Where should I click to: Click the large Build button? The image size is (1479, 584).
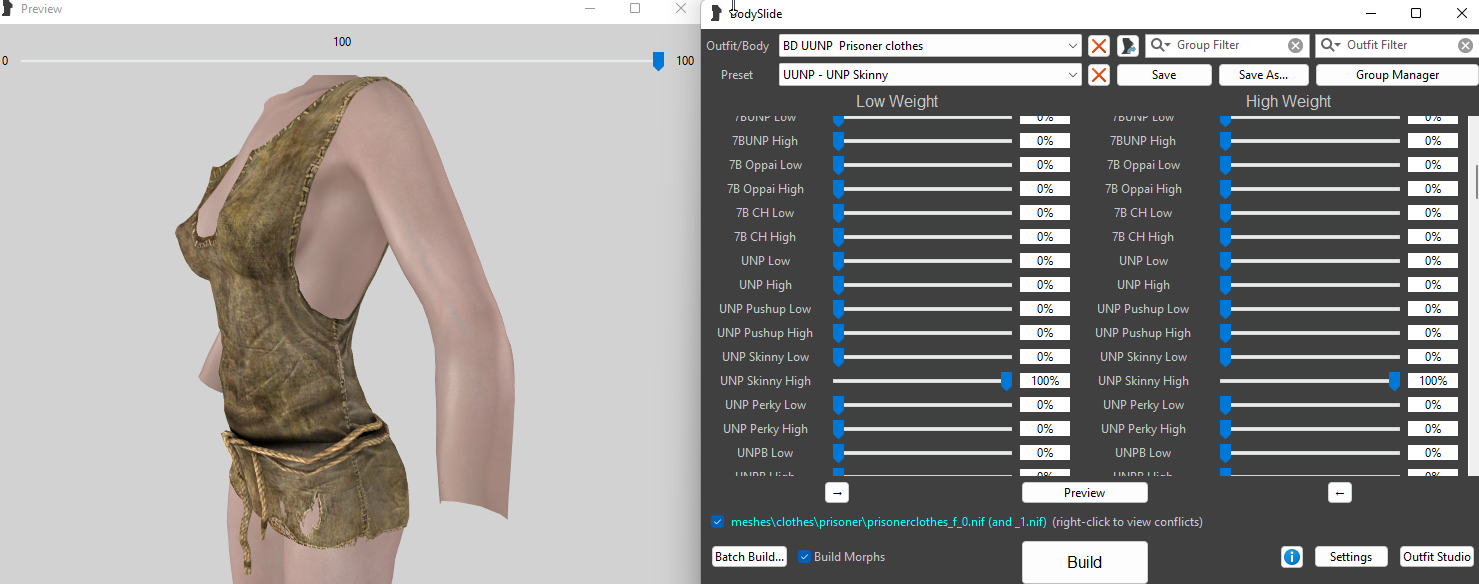[x=1084, y=562]
